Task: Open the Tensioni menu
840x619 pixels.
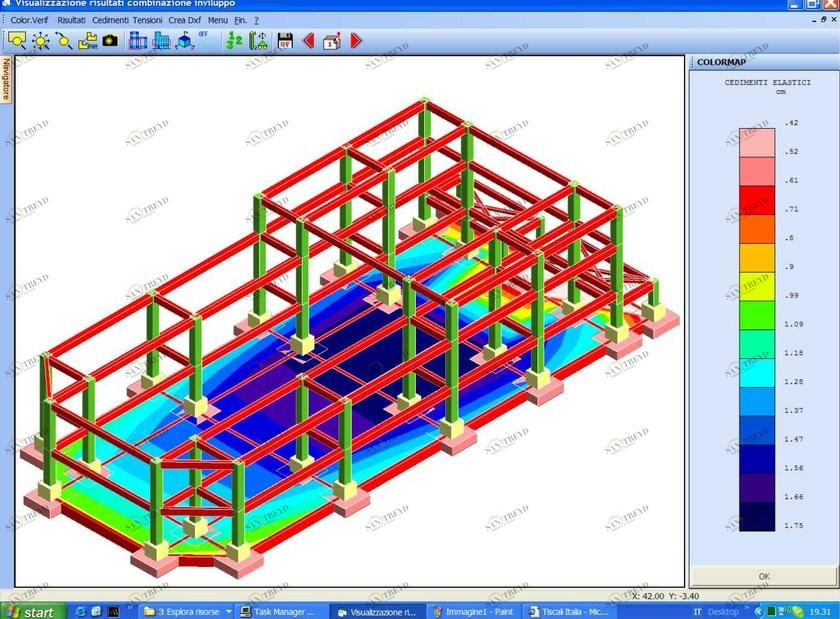Action: [147, 20]
